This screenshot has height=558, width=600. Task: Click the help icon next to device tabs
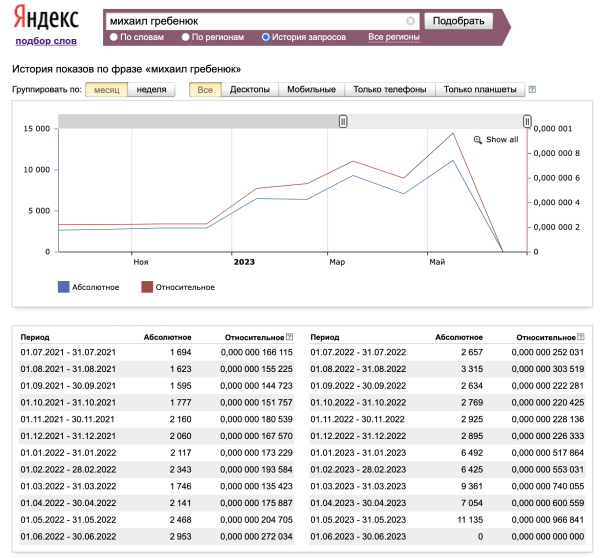(532, 90)
